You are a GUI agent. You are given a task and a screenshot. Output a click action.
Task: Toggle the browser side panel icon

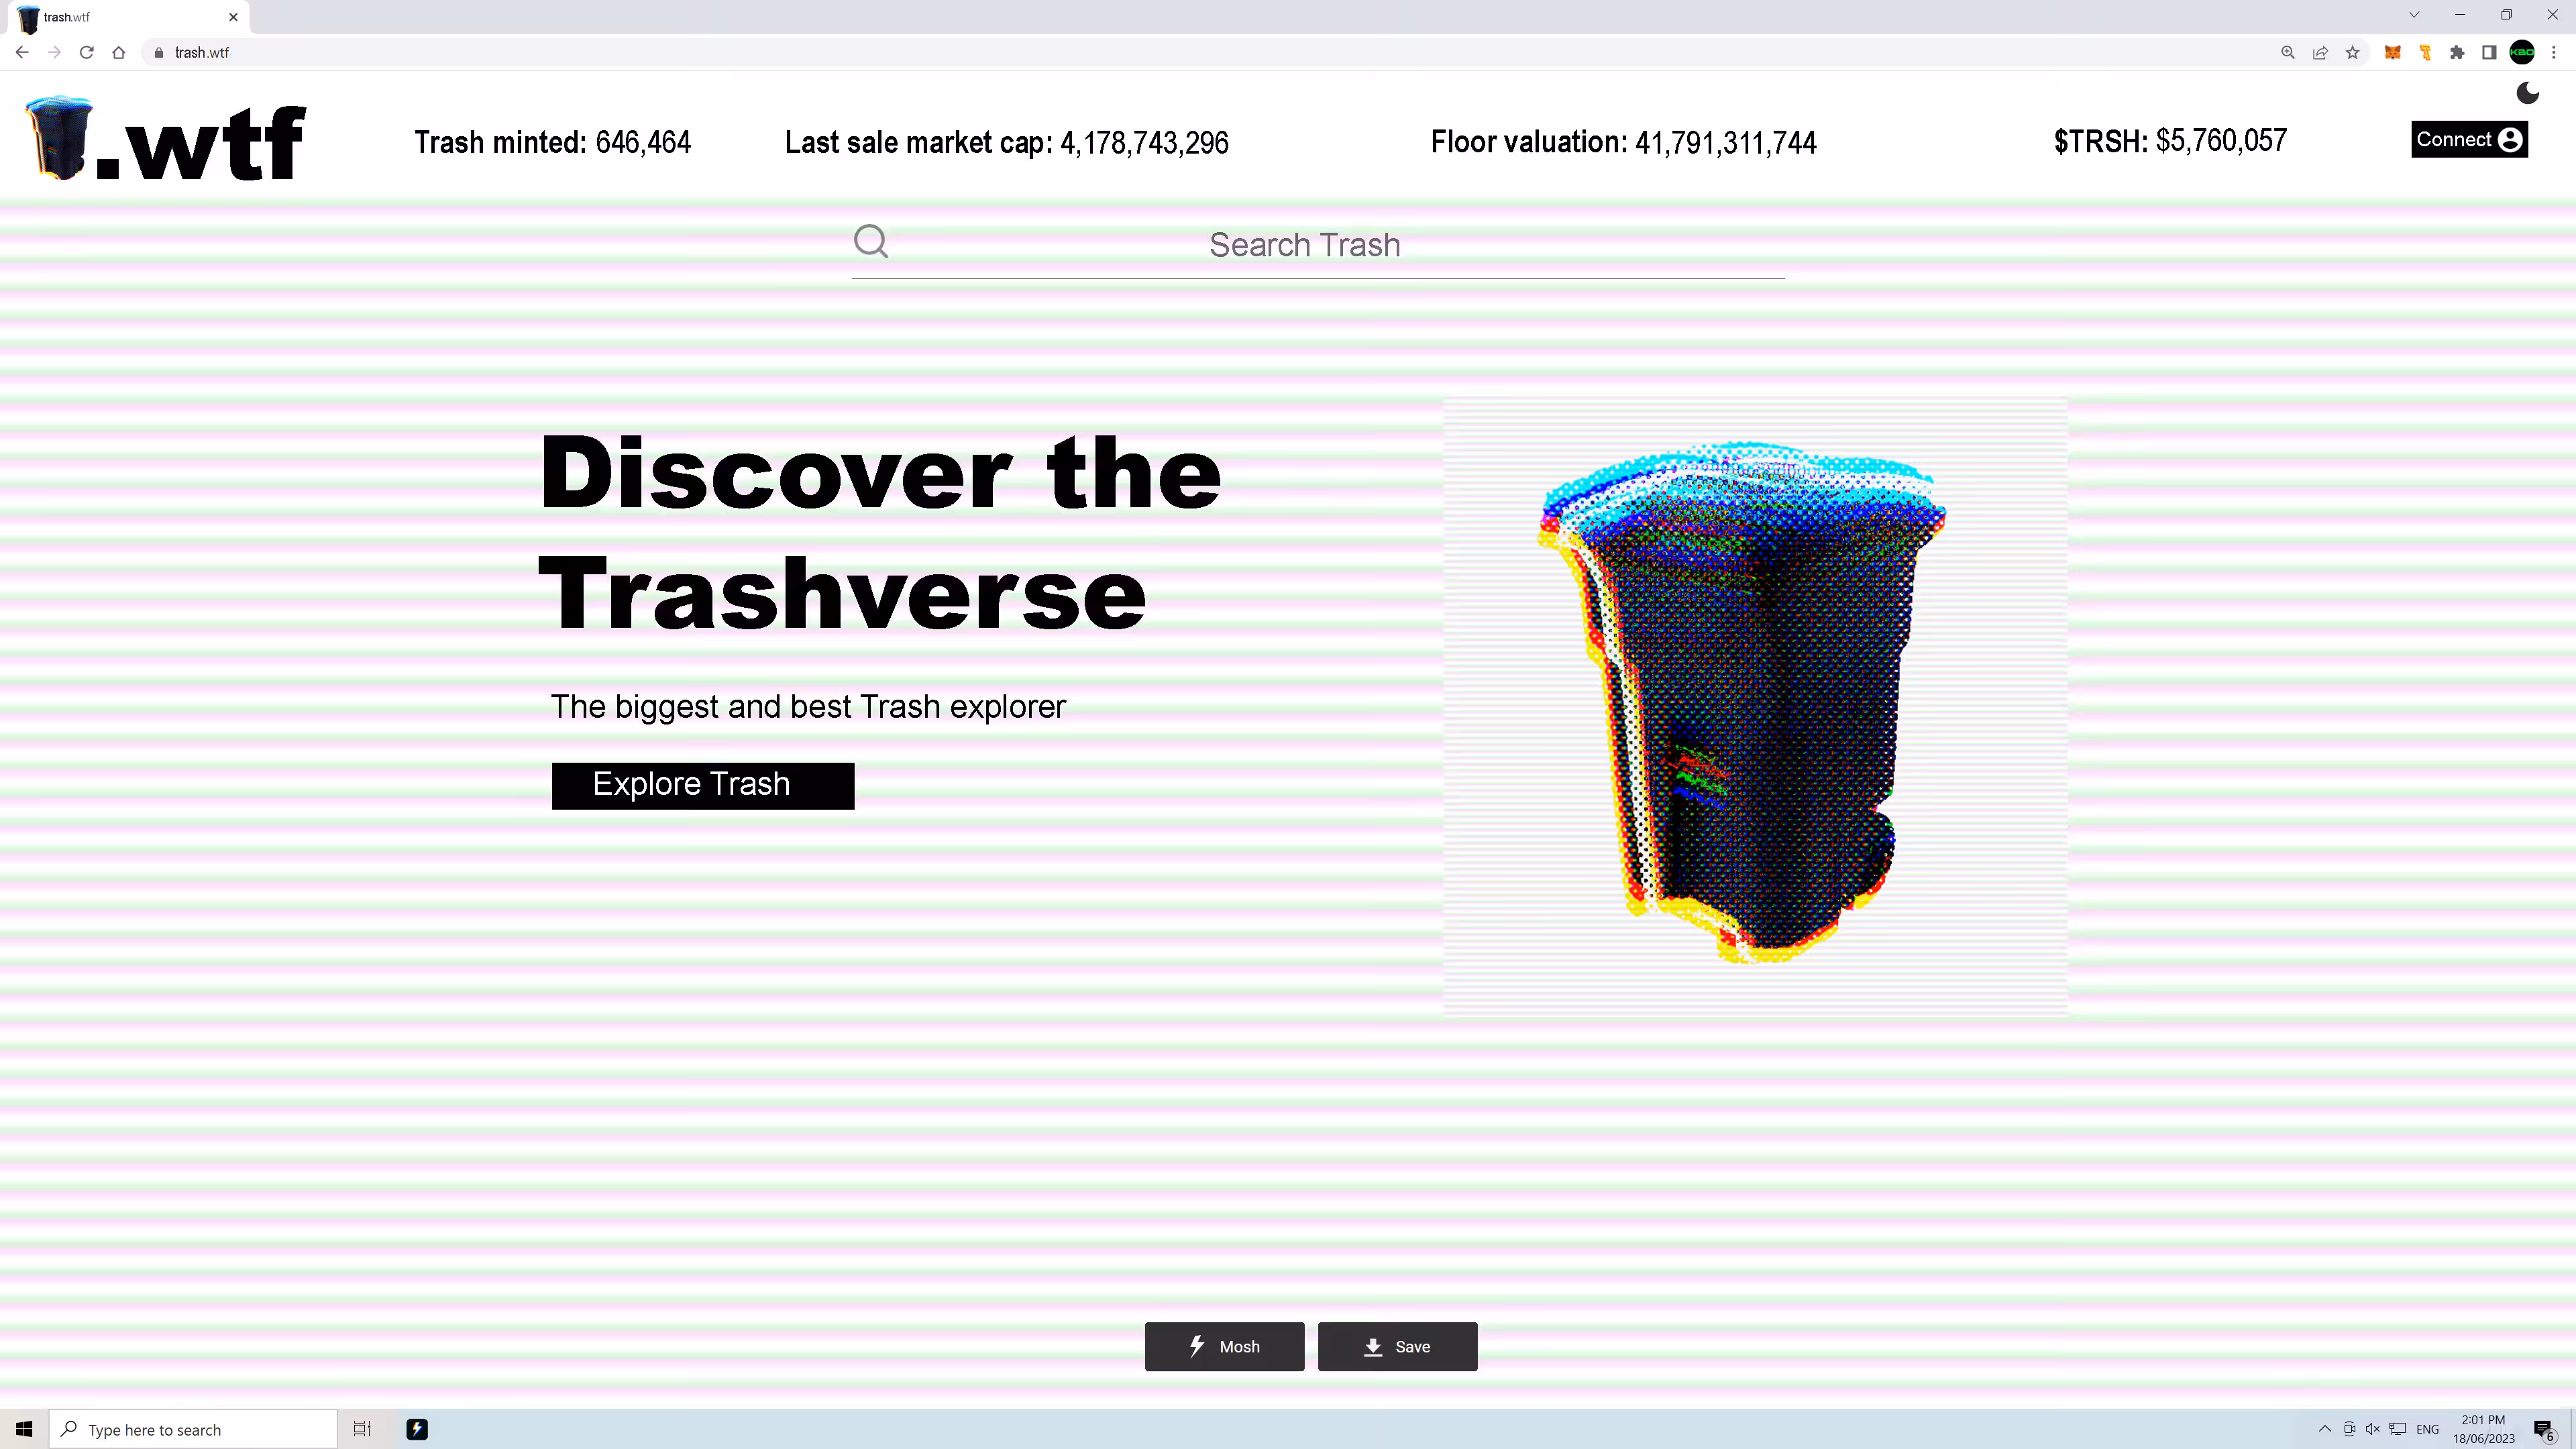[x=2489, y=52]
